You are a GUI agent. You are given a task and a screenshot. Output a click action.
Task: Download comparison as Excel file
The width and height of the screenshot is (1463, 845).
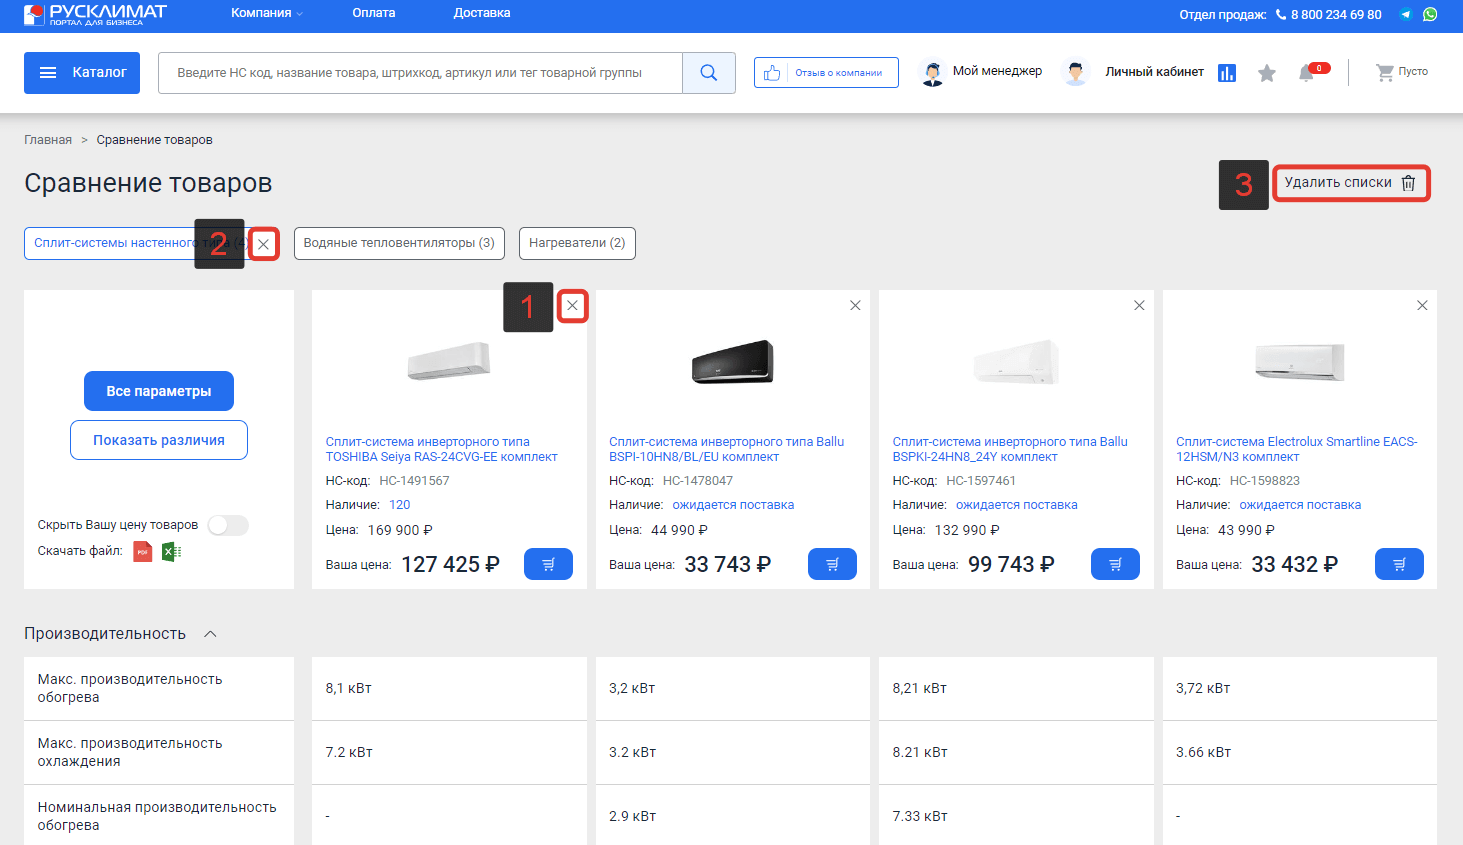(x=171, y=552)
